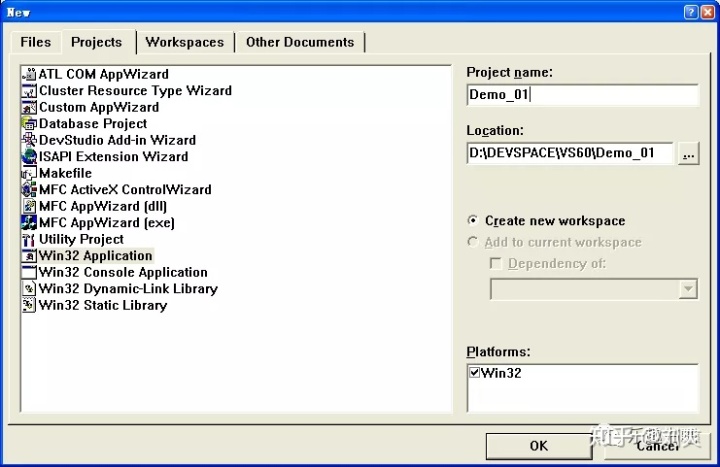
Task: Click the Win32 Dynamic-Link Library icon
Action: point(29,289)
